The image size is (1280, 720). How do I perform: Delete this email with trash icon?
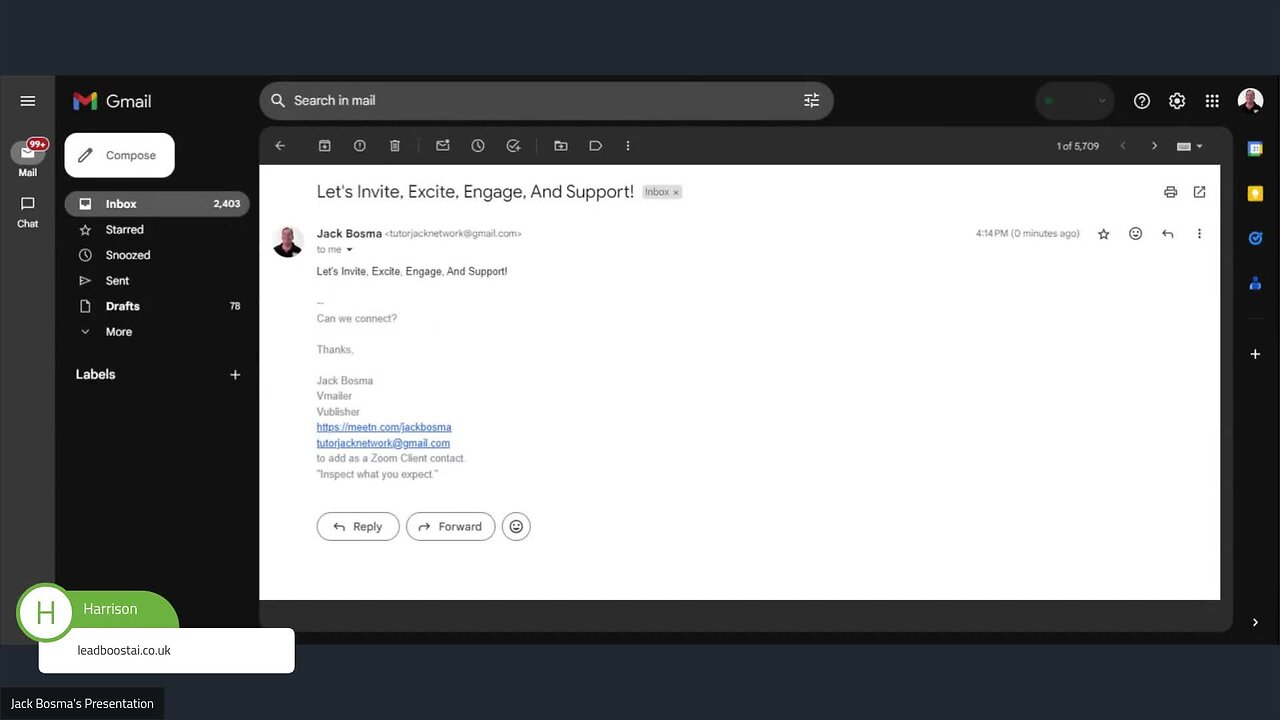[395, 146]
